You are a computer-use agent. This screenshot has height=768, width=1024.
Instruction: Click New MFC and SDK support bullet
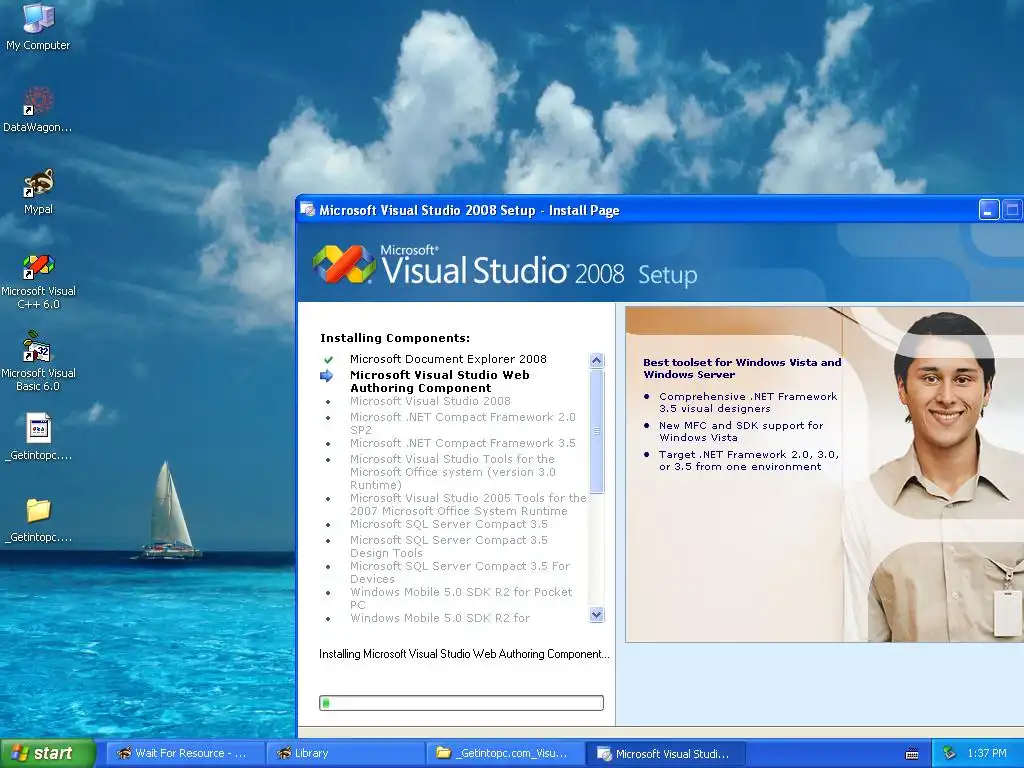pos(741,431)
